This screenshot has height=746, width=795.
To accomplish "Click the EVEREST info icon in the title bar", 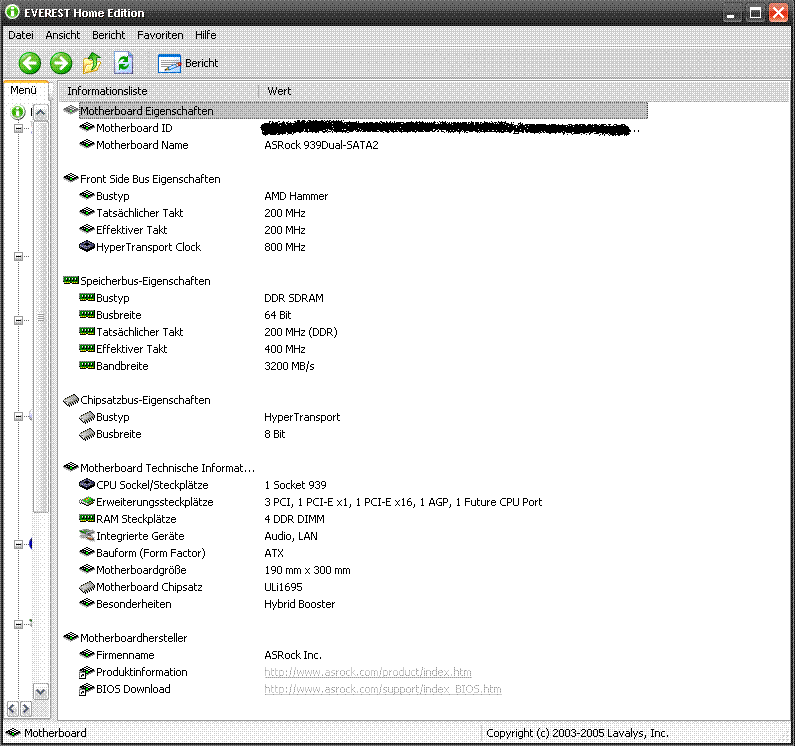I will pos(12,12).
